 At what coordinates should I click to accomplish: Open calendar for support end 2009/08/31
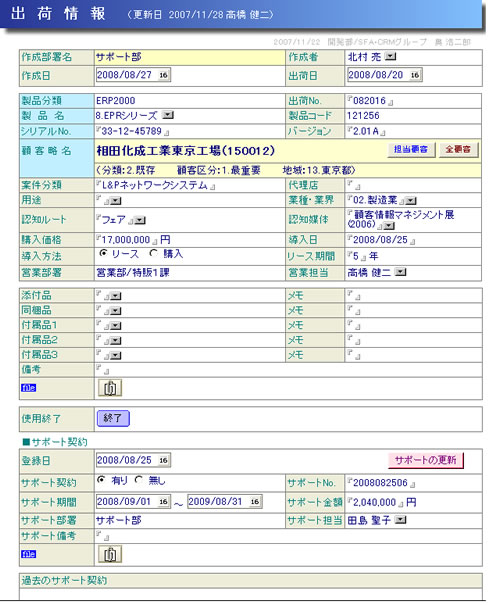(x=255, y=502)
